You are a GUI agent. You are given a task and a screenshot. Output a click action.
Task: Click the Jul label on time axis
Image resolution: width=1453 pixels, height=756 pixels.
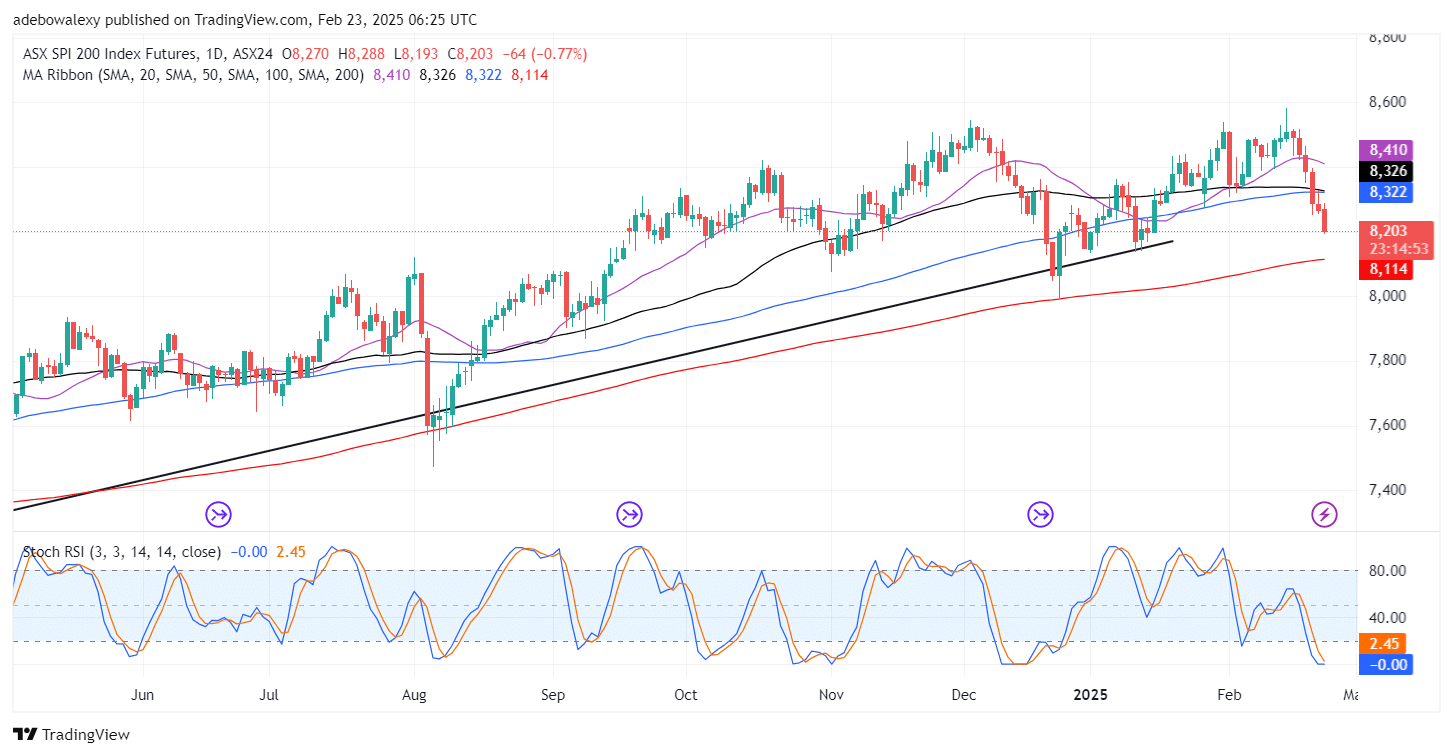pos(269,694)
